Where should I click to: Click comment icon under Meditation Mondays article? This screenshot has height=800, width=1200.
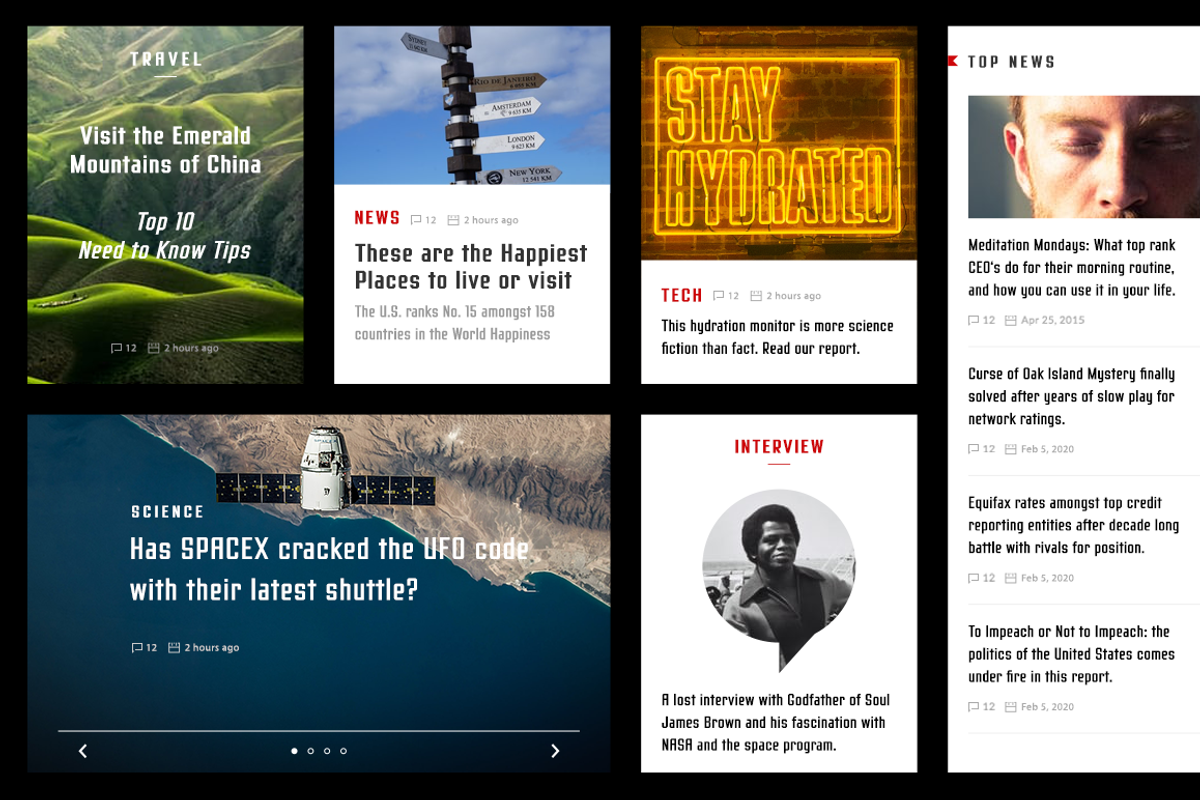click(974, 320)
